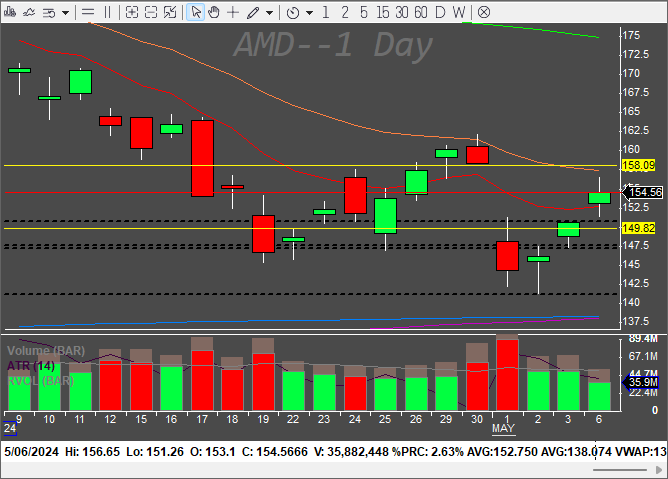Click the fit chart to window icon
Image resolution: width=668 pixels, height=479 pixels.
pos(172,12)
